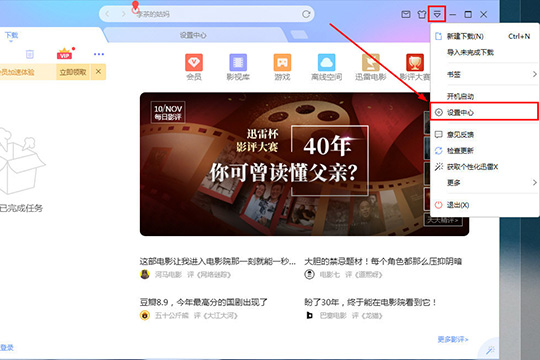Open article 这部电影让我进入电影院那一刻
This screenshot has width=540, height=360.
point(218,261)
